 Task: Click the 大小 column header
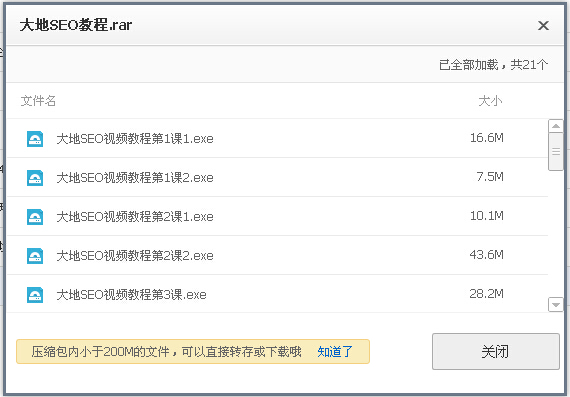490,101
